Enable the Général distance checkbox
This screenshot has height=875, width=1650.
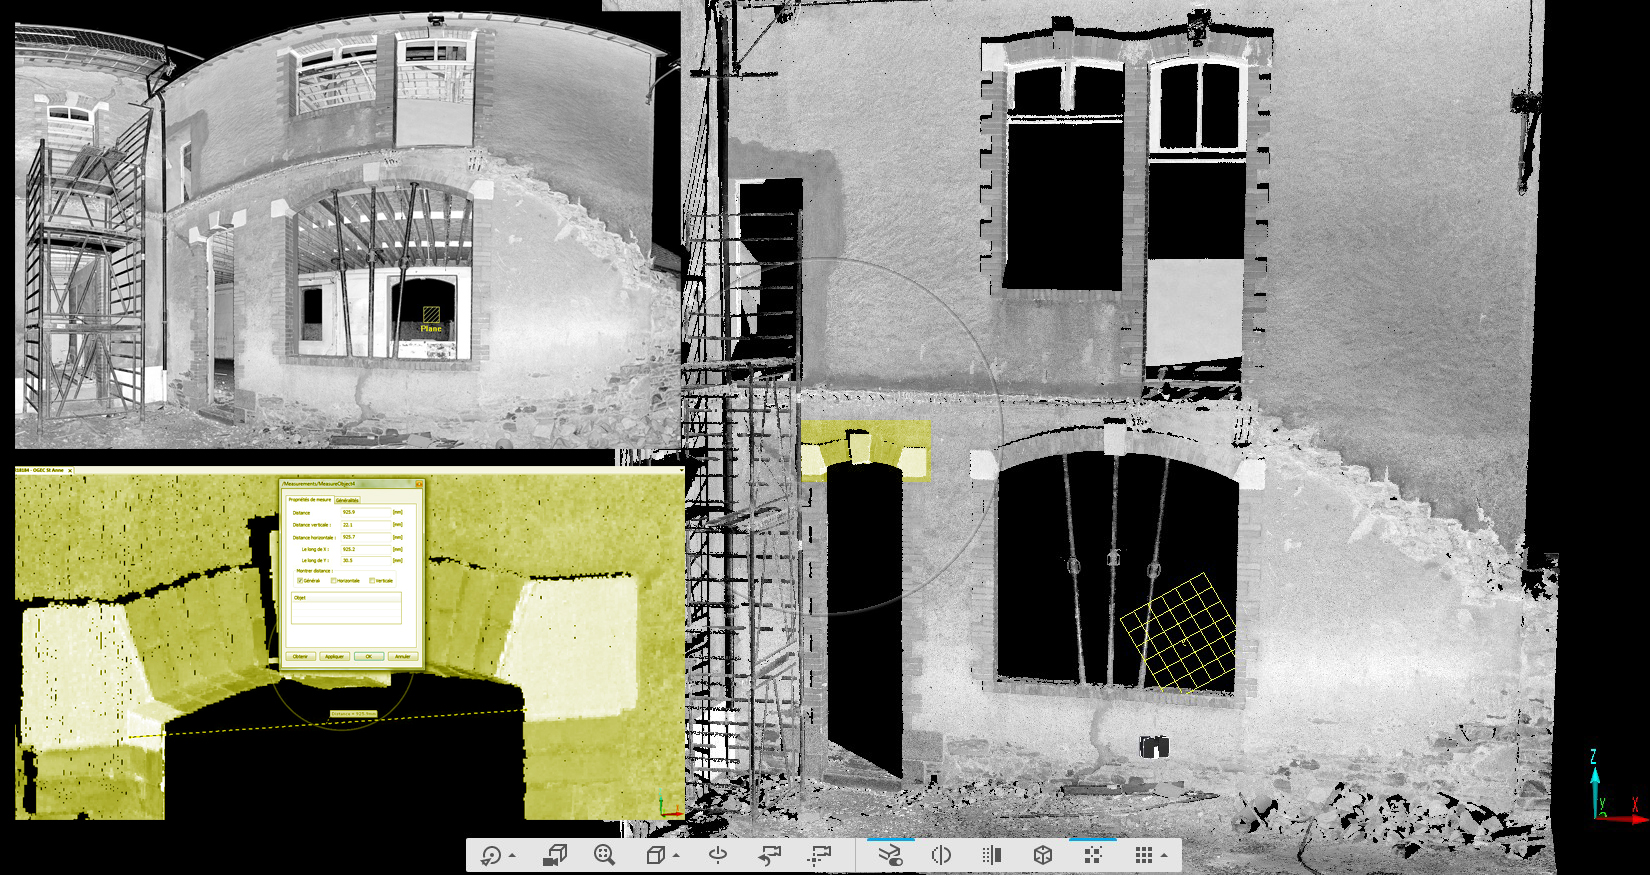300,581
